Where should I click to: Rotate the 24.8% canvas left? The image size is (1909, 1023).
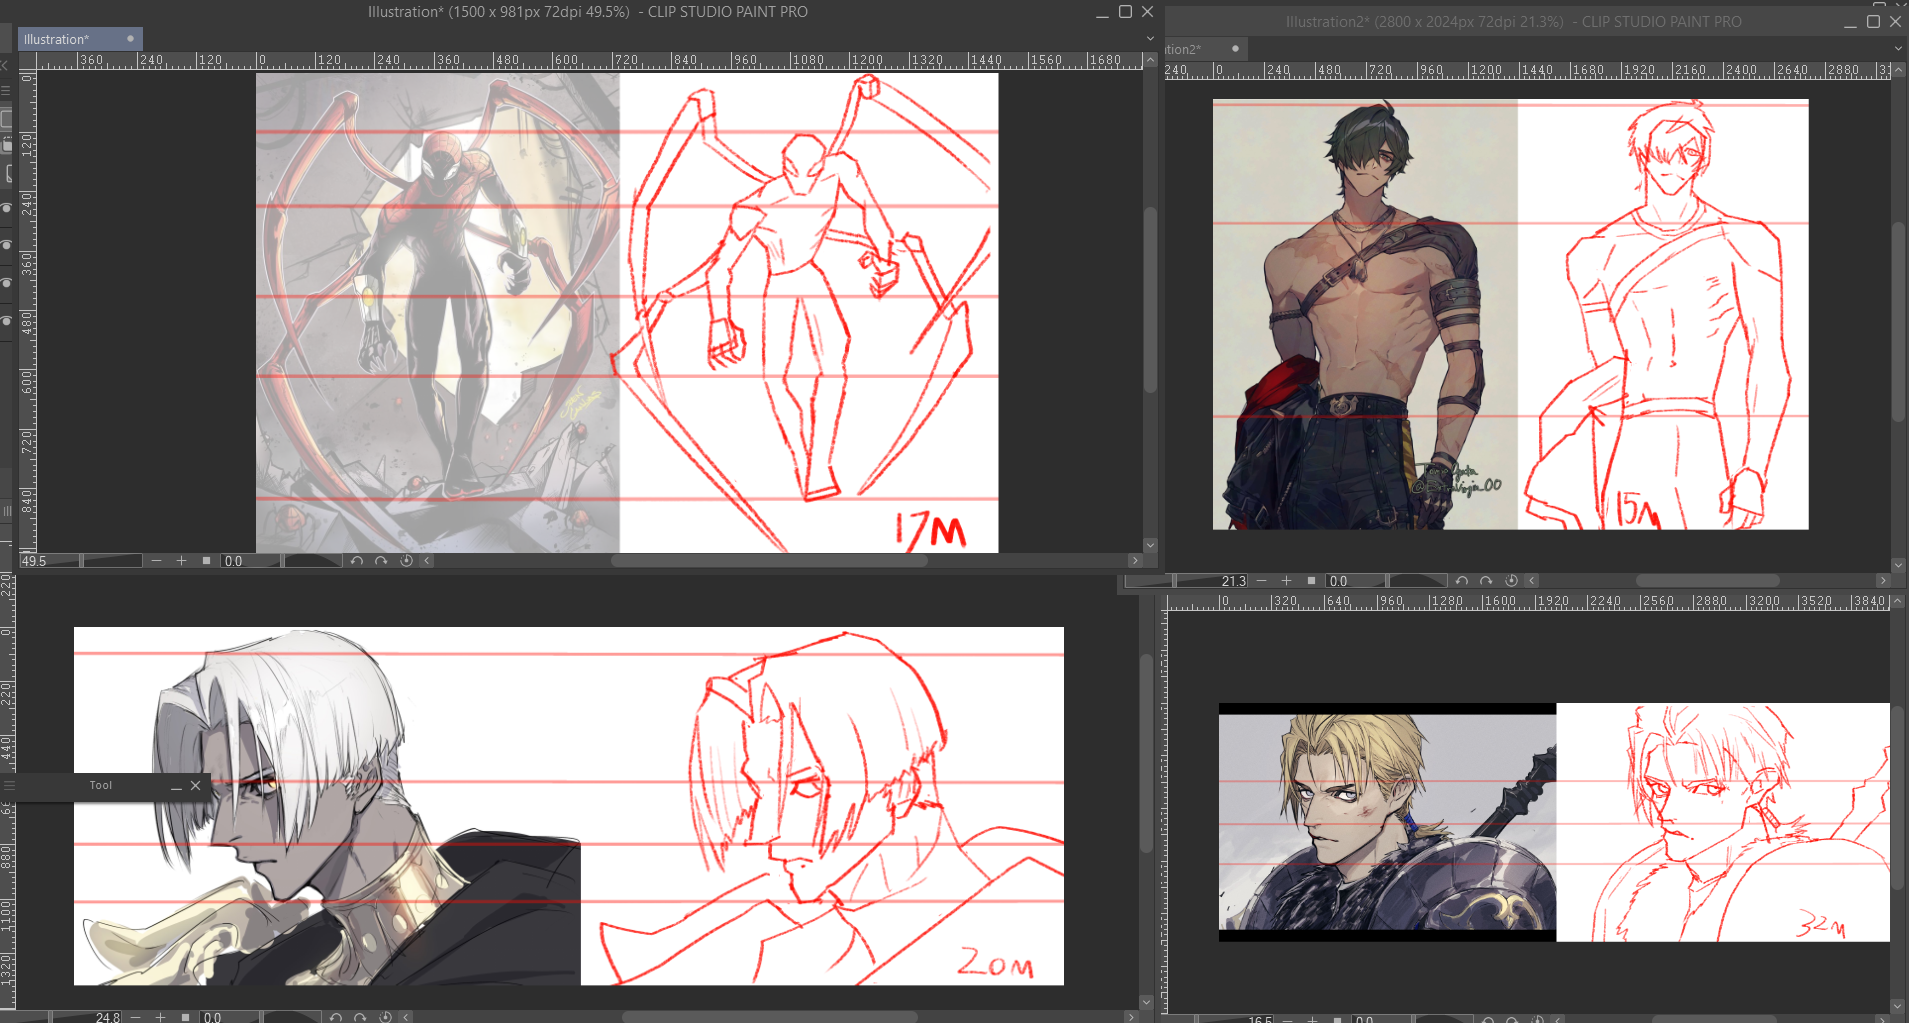click(x=335, y=1017)
